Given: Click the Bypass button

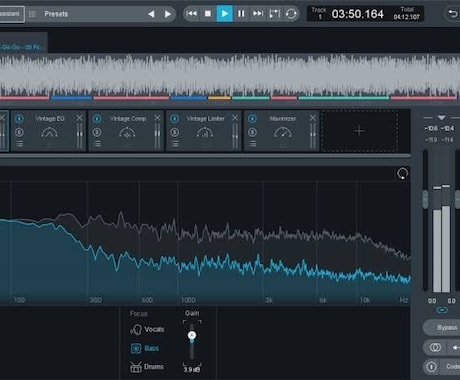Looking at the screenshot, I should tap(442, 327).
